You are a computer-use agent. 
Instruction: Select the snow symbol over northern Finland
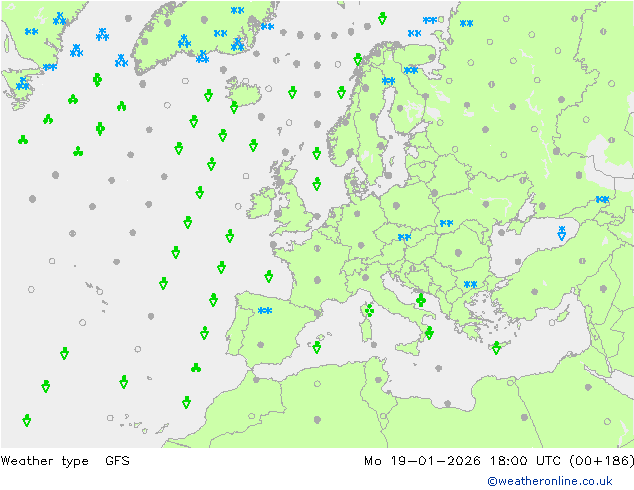pos(411,70)
